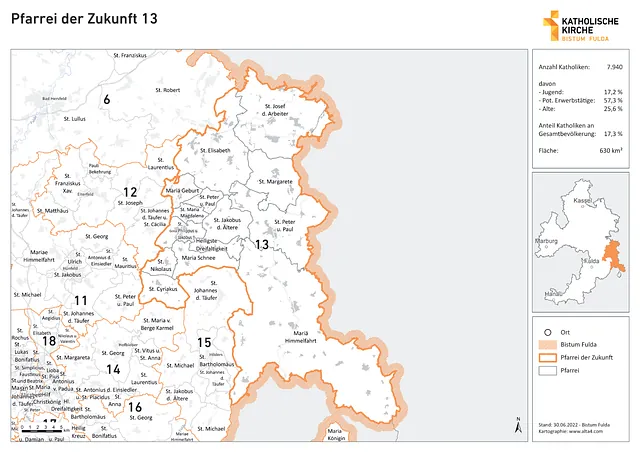Click the north arrow compass symbol
This screenshot has width=640, height=452.
515,424
